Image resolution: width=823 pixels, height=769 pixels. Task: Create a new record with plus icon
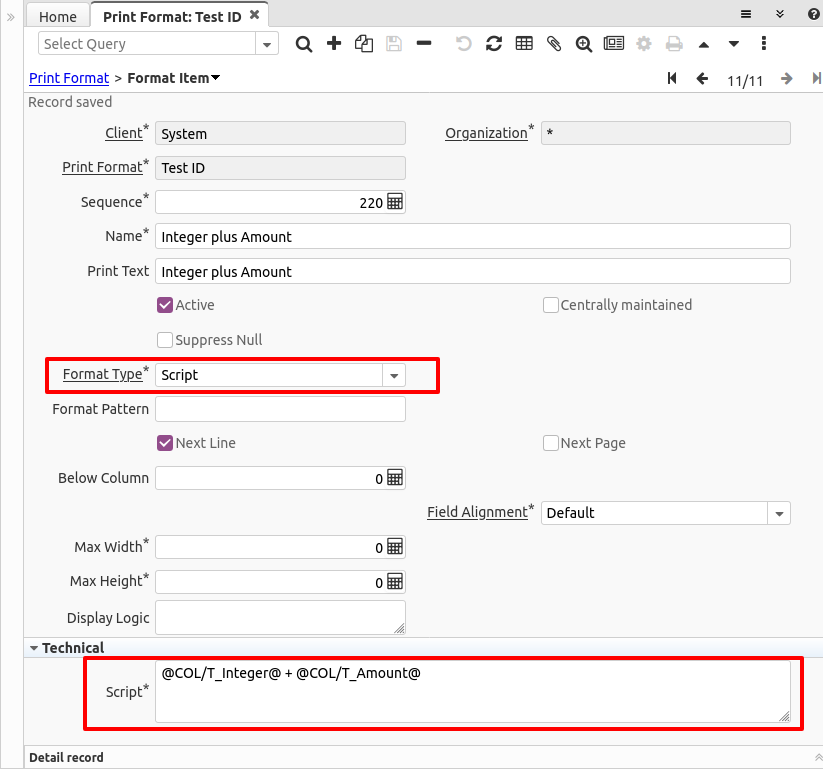[334, 44]
